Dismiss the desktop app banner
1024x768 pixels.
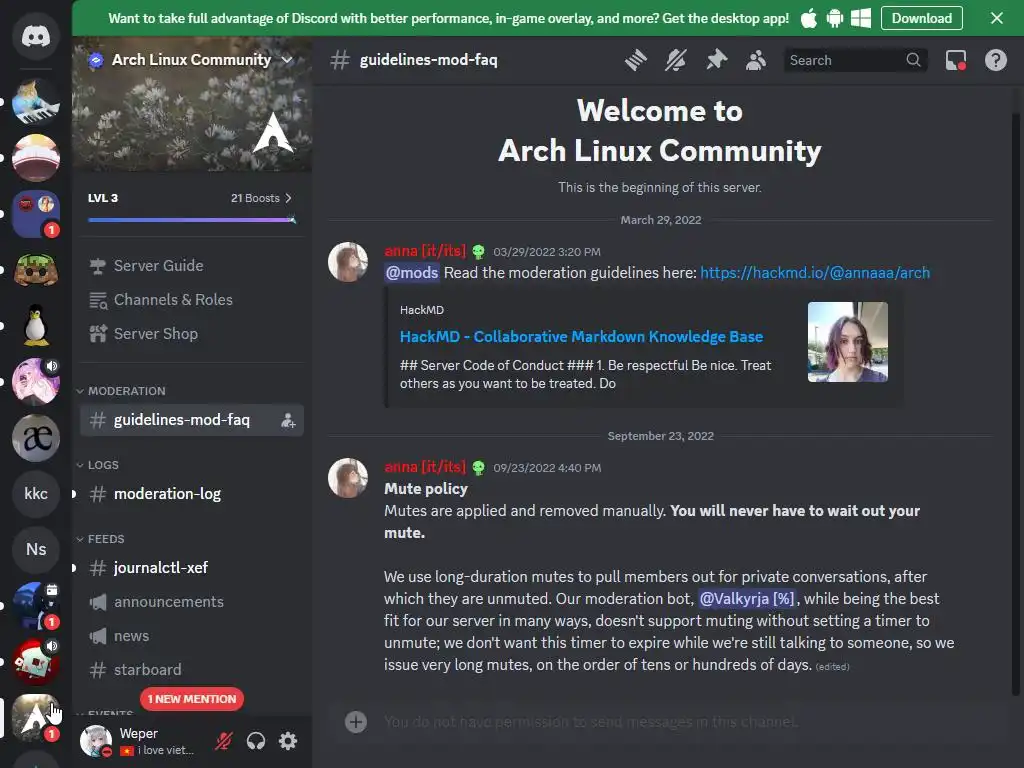pyautogui.click(x=997, y=18)
